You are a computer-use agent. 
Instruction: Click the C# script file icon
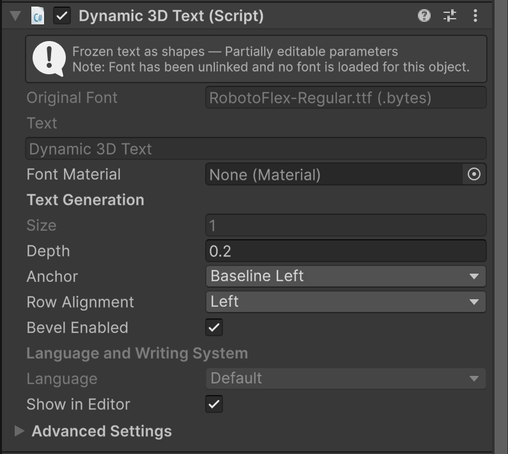[38, 16]
